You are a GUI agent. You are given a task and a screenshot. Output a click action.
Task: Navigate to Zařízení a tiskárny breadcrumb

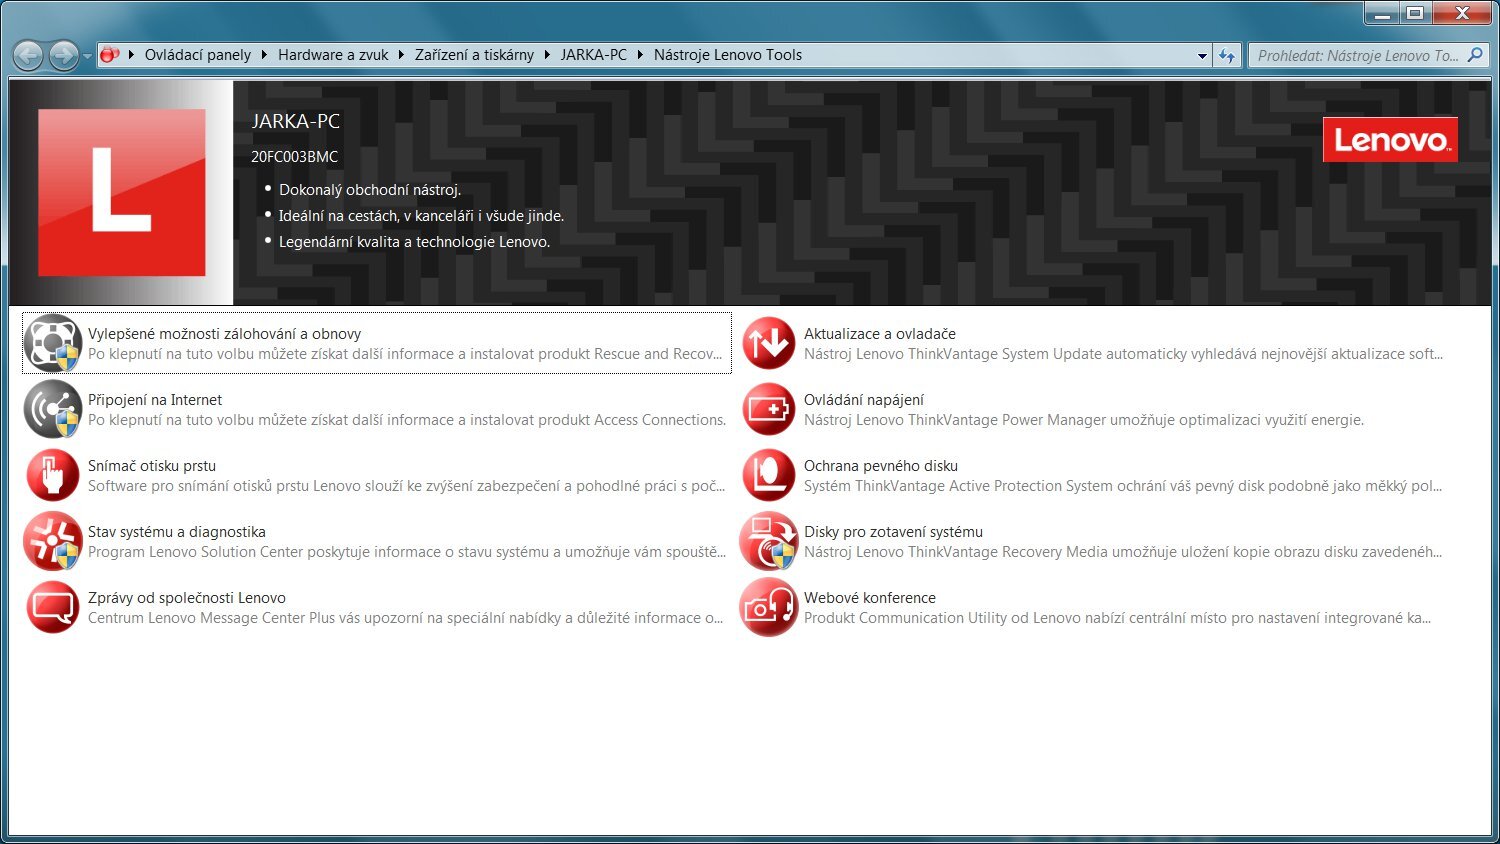[x=474, y=55]
